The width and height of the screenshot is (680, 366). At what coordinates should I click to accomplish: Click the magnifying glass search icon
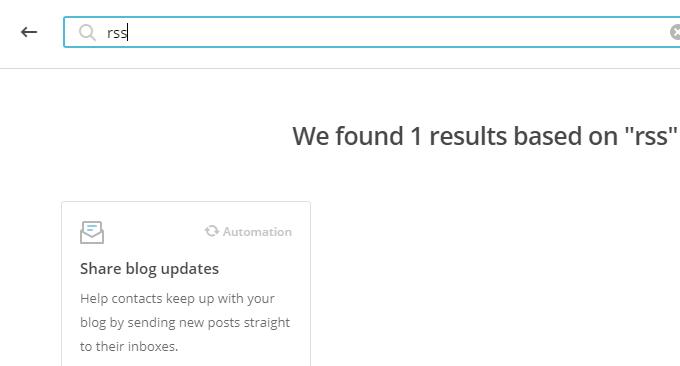pos(87,33)
